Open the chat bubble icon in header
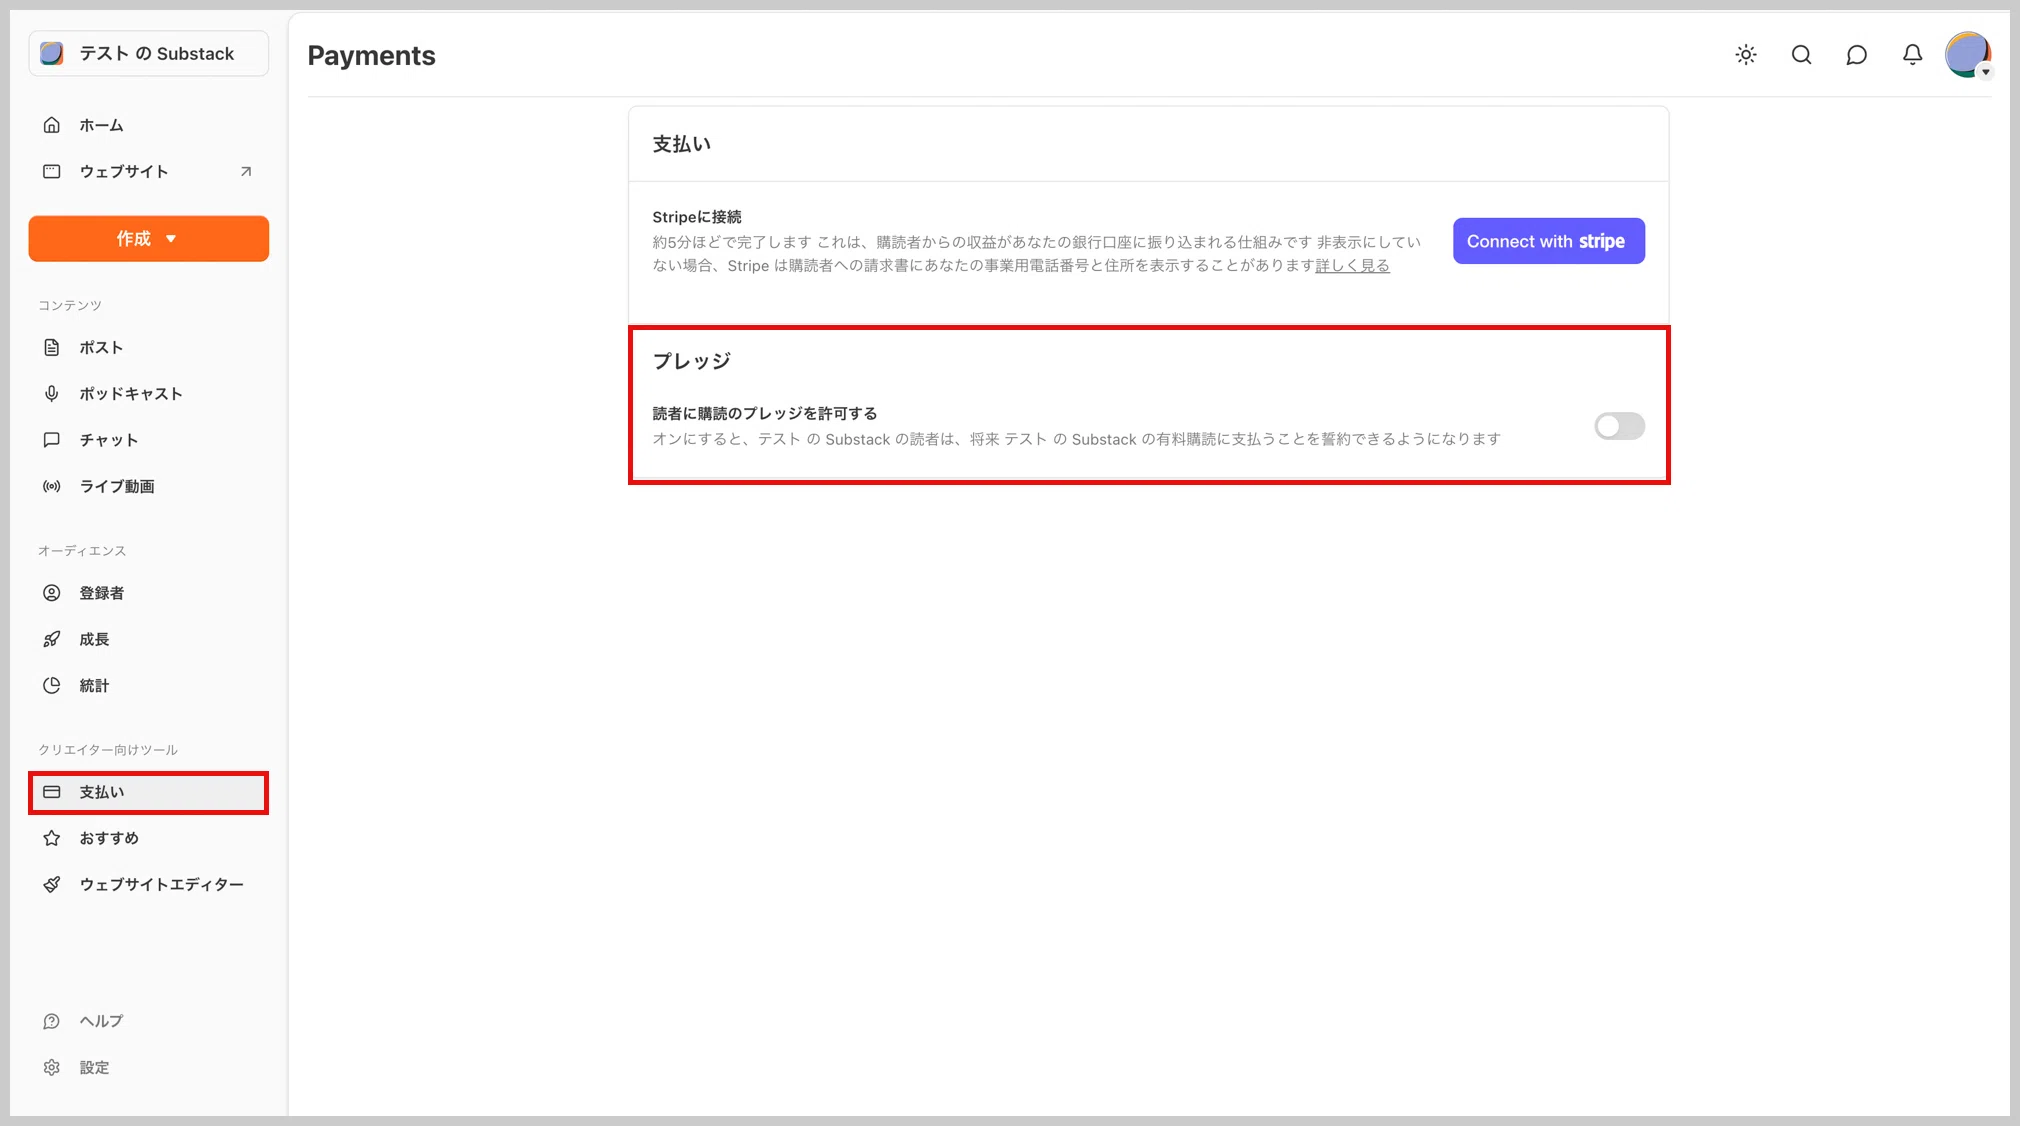 click(x=1857, y=55)
